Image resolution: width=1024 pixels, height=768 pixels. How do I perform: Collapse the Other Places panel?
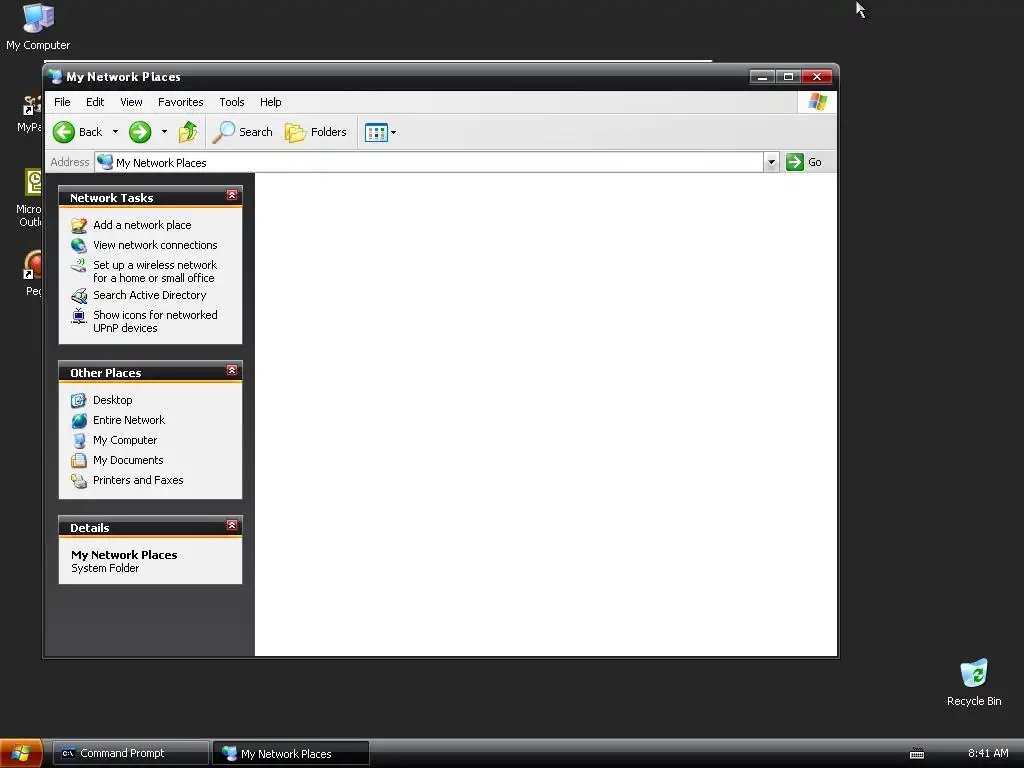232,370
